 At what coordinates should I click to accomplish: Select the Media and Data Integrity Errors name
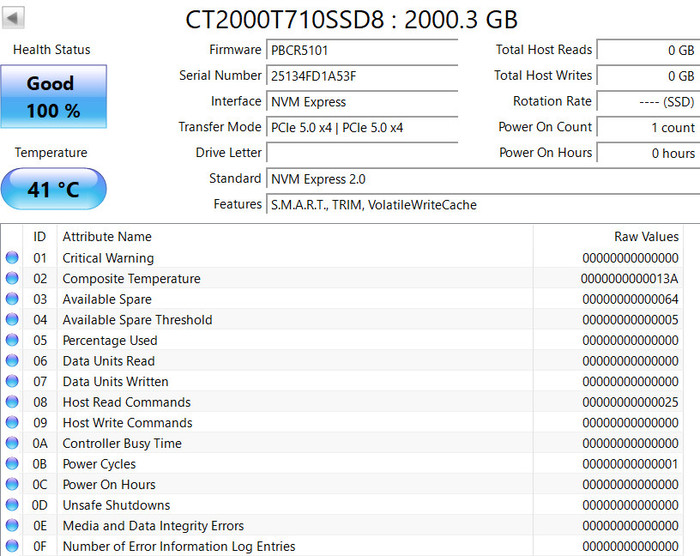click(153, 526)
